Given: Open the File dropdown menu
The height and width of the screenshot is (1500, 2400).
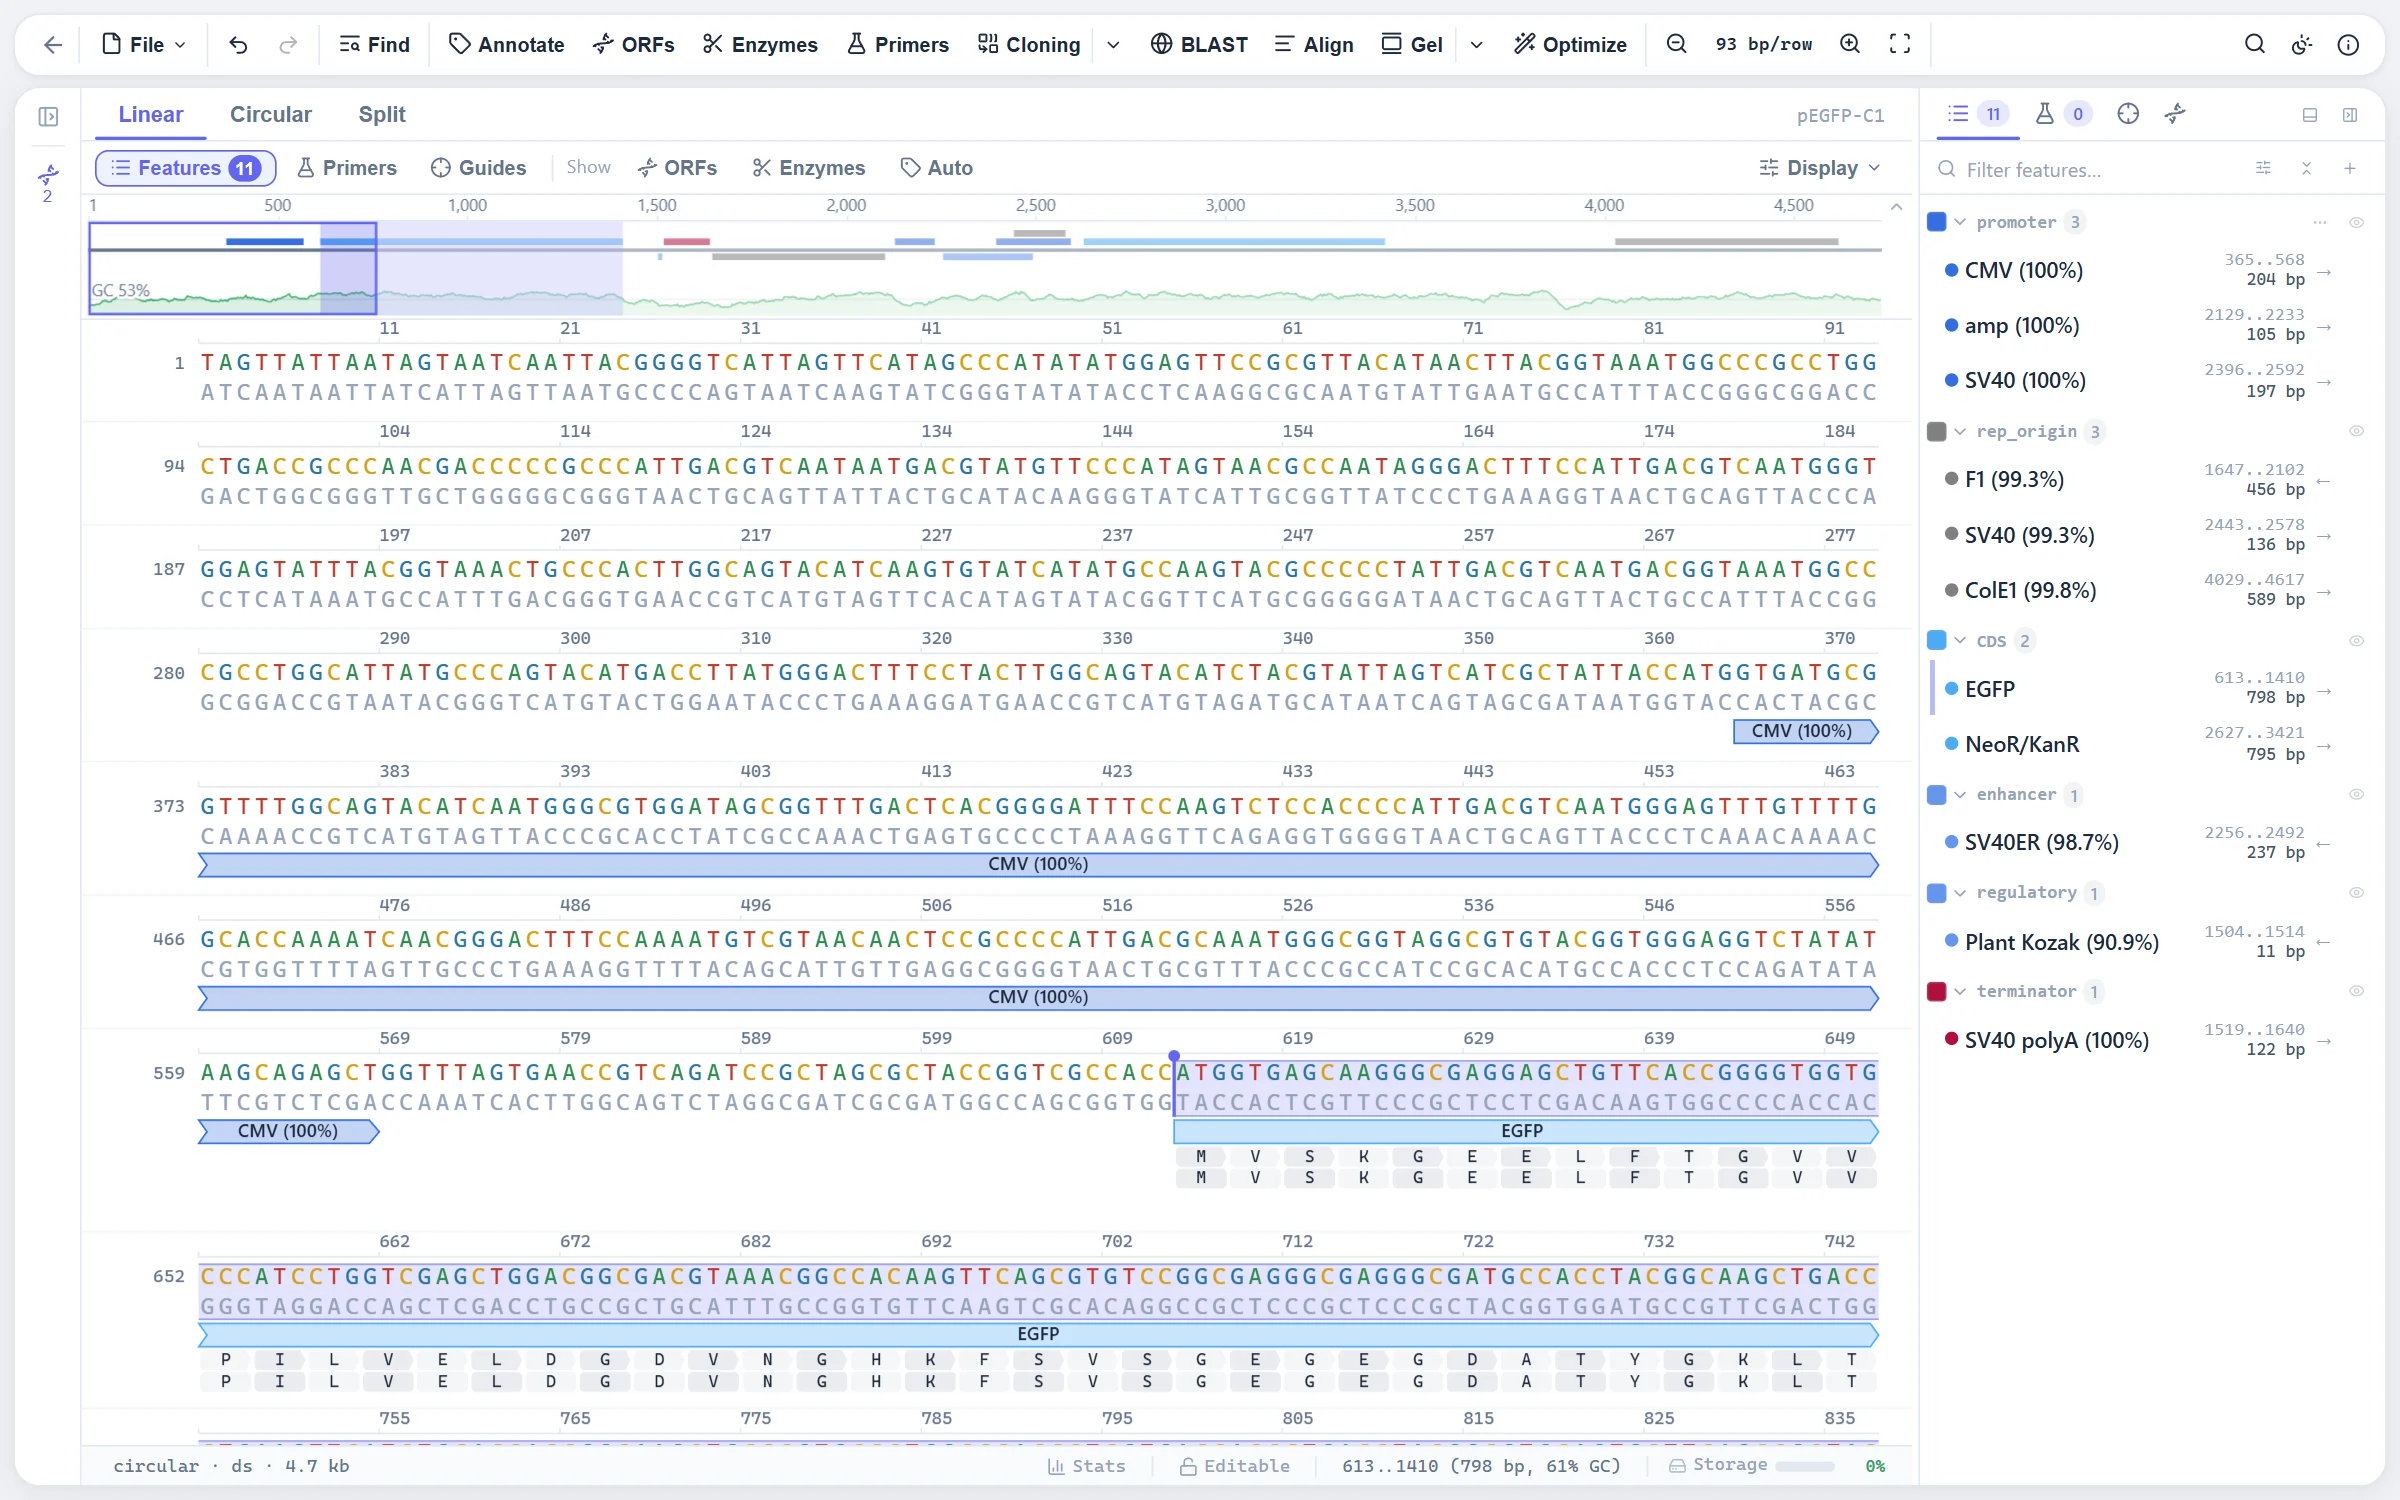Looking at the screenshot, I should pos(145,44).
